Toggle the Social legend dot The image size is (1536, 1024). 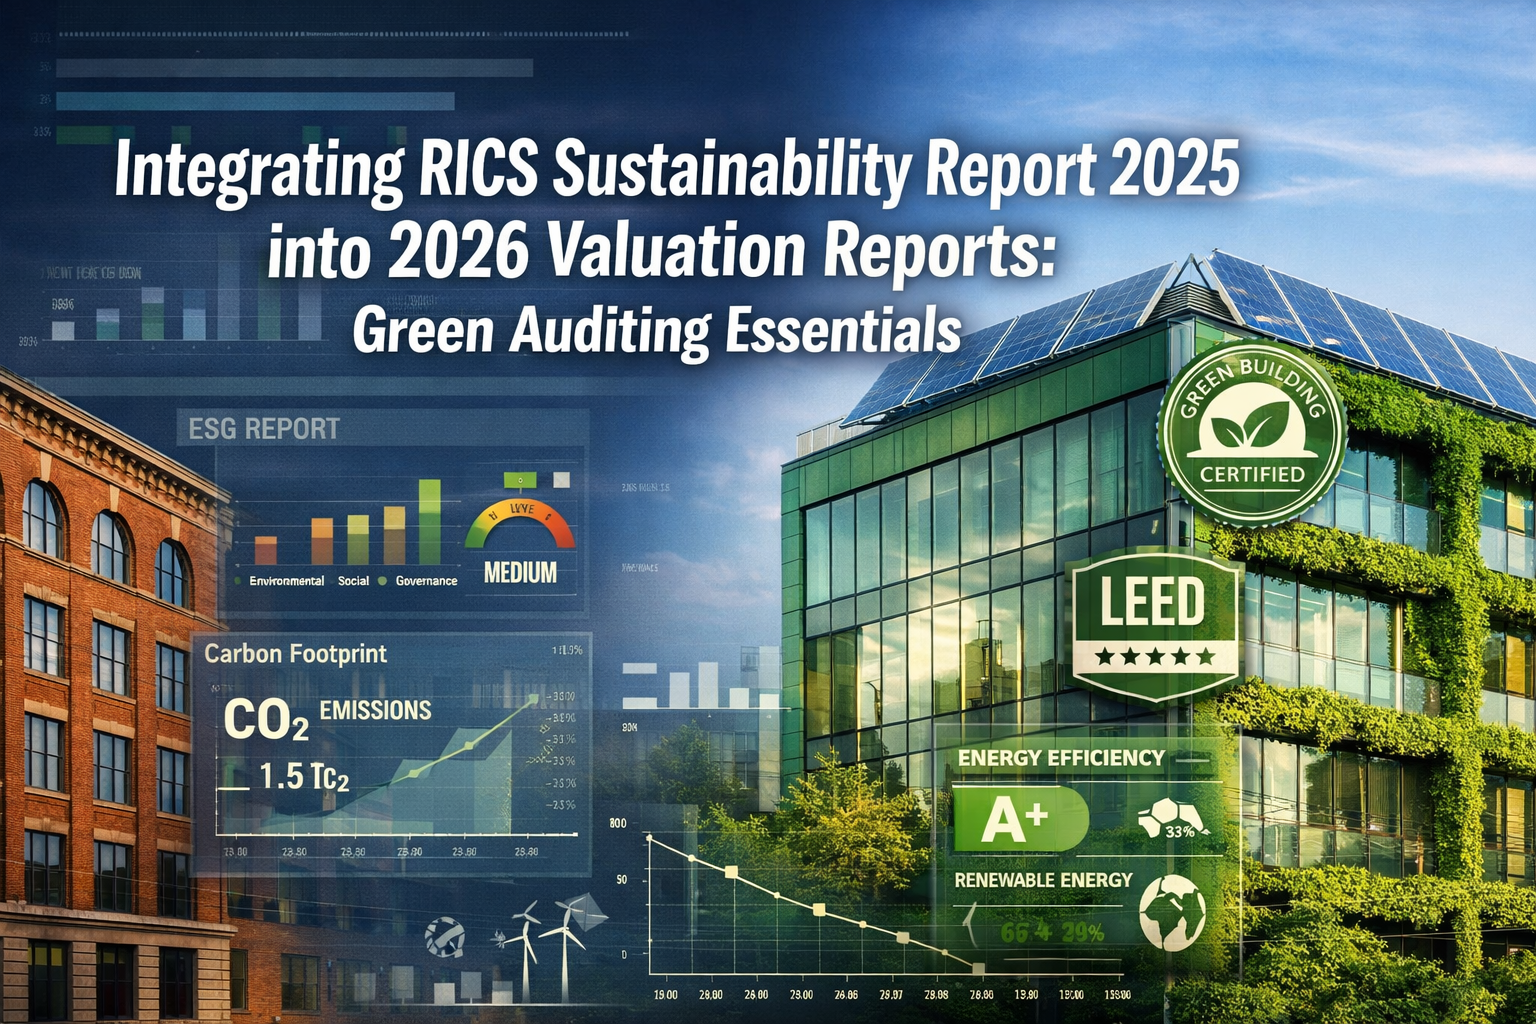point(330,579)
